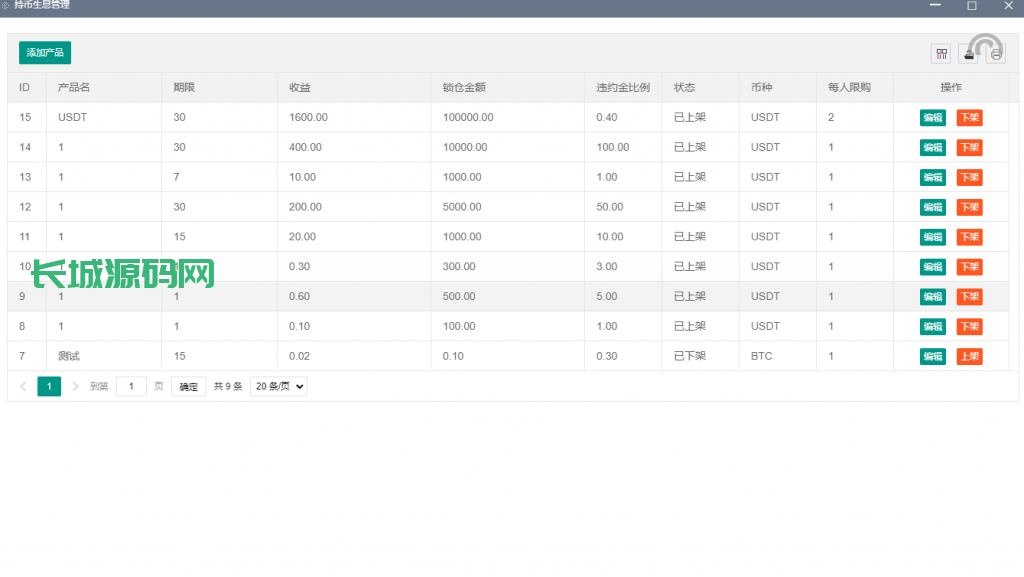Edit the product with ID 9
Screen dimensions: 1024x577
click(x=932, y=297)
